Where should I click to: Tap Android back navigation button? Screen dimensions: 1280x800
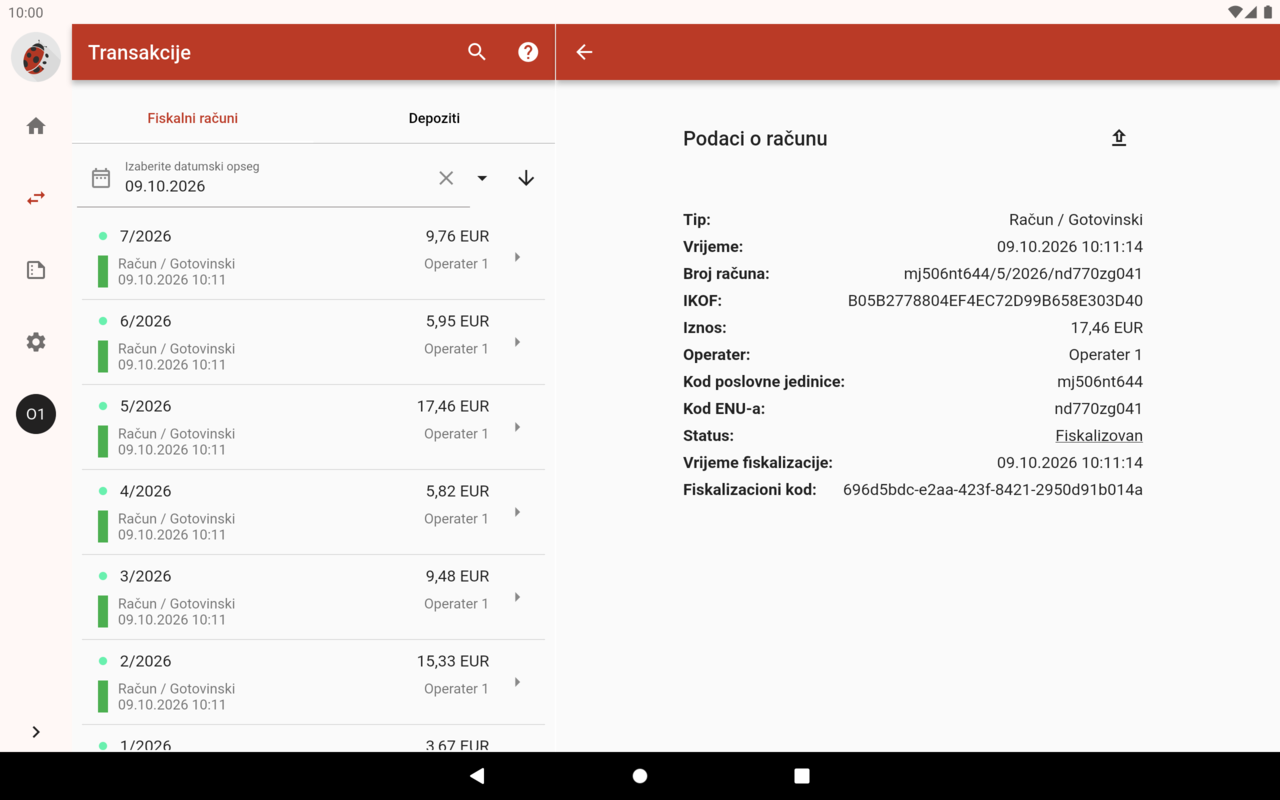pos(477,776)
